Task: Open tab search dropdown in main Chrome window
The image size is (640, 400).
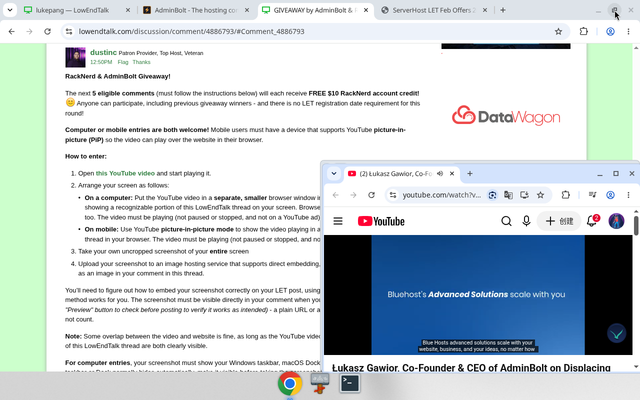Action: [10, 10]
